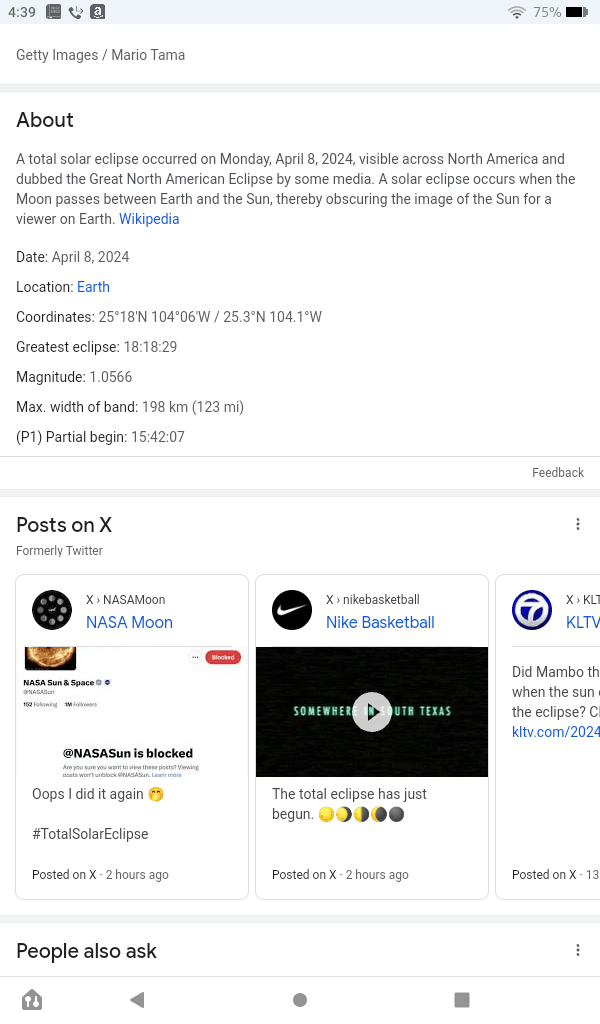
Task: Tap the "Oops I did it again" post text
Action: [x=97, y=794]
